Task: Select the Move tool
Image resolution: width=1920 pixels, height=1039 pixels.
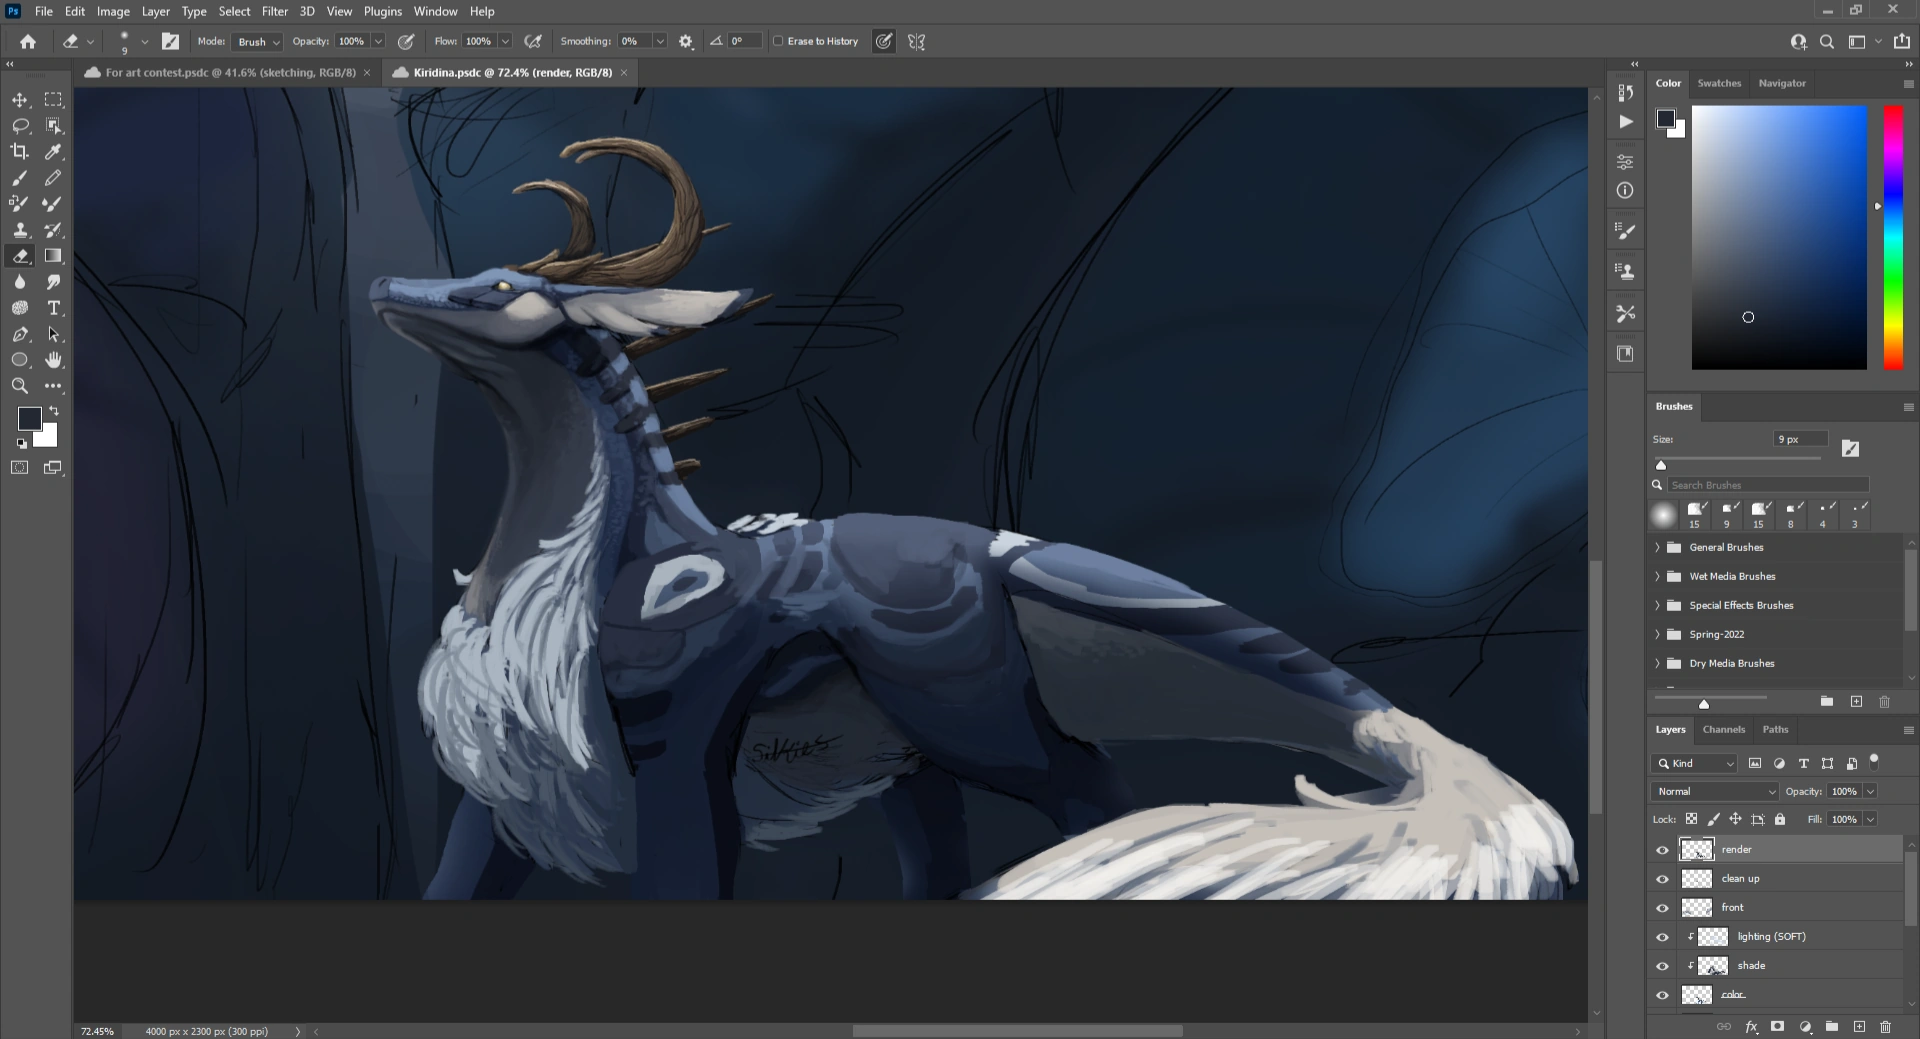Action: coord(20,99)
